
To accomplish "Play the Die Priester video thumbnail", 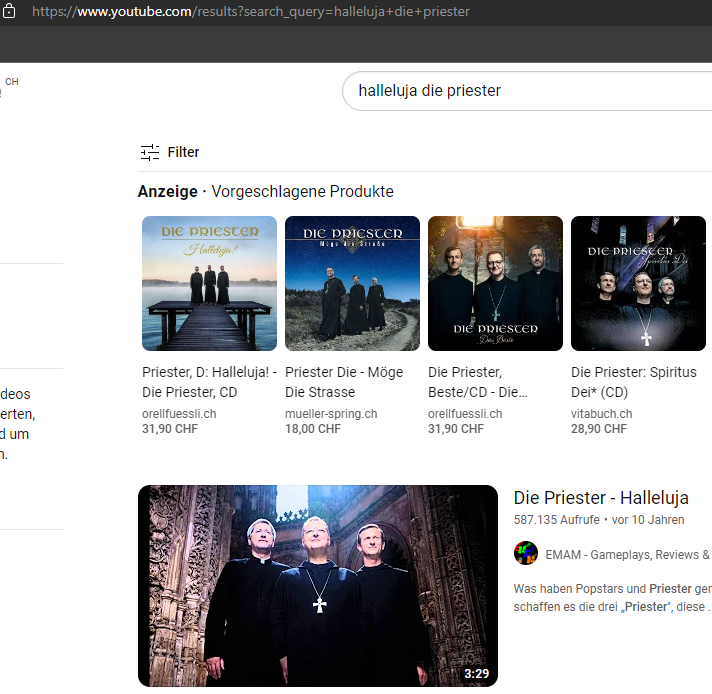I will 317,585.
